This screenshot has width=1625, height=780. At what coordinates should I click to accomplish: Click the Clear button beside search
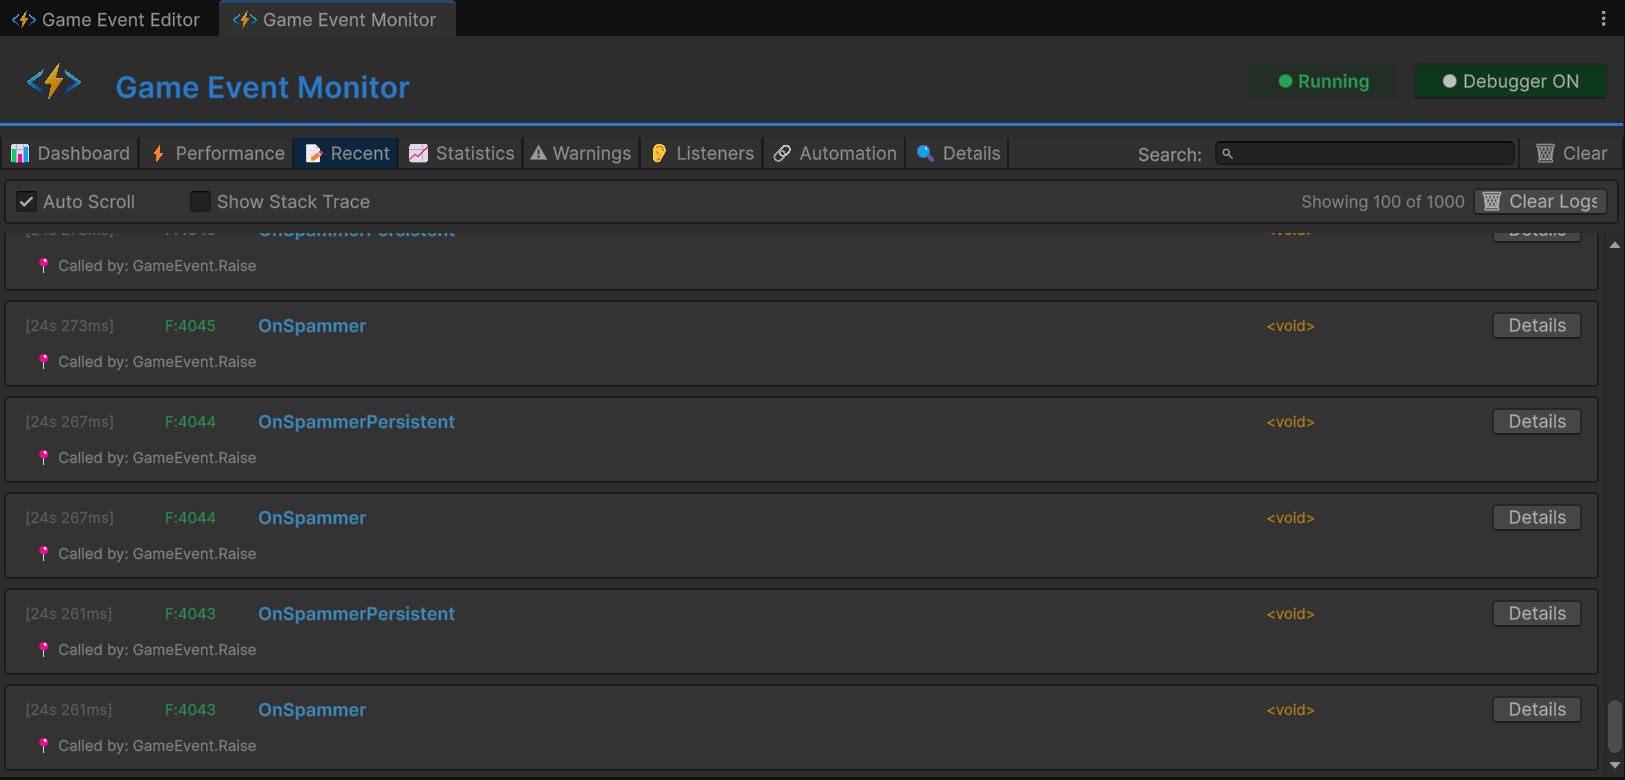click(x=1571, y=153)
